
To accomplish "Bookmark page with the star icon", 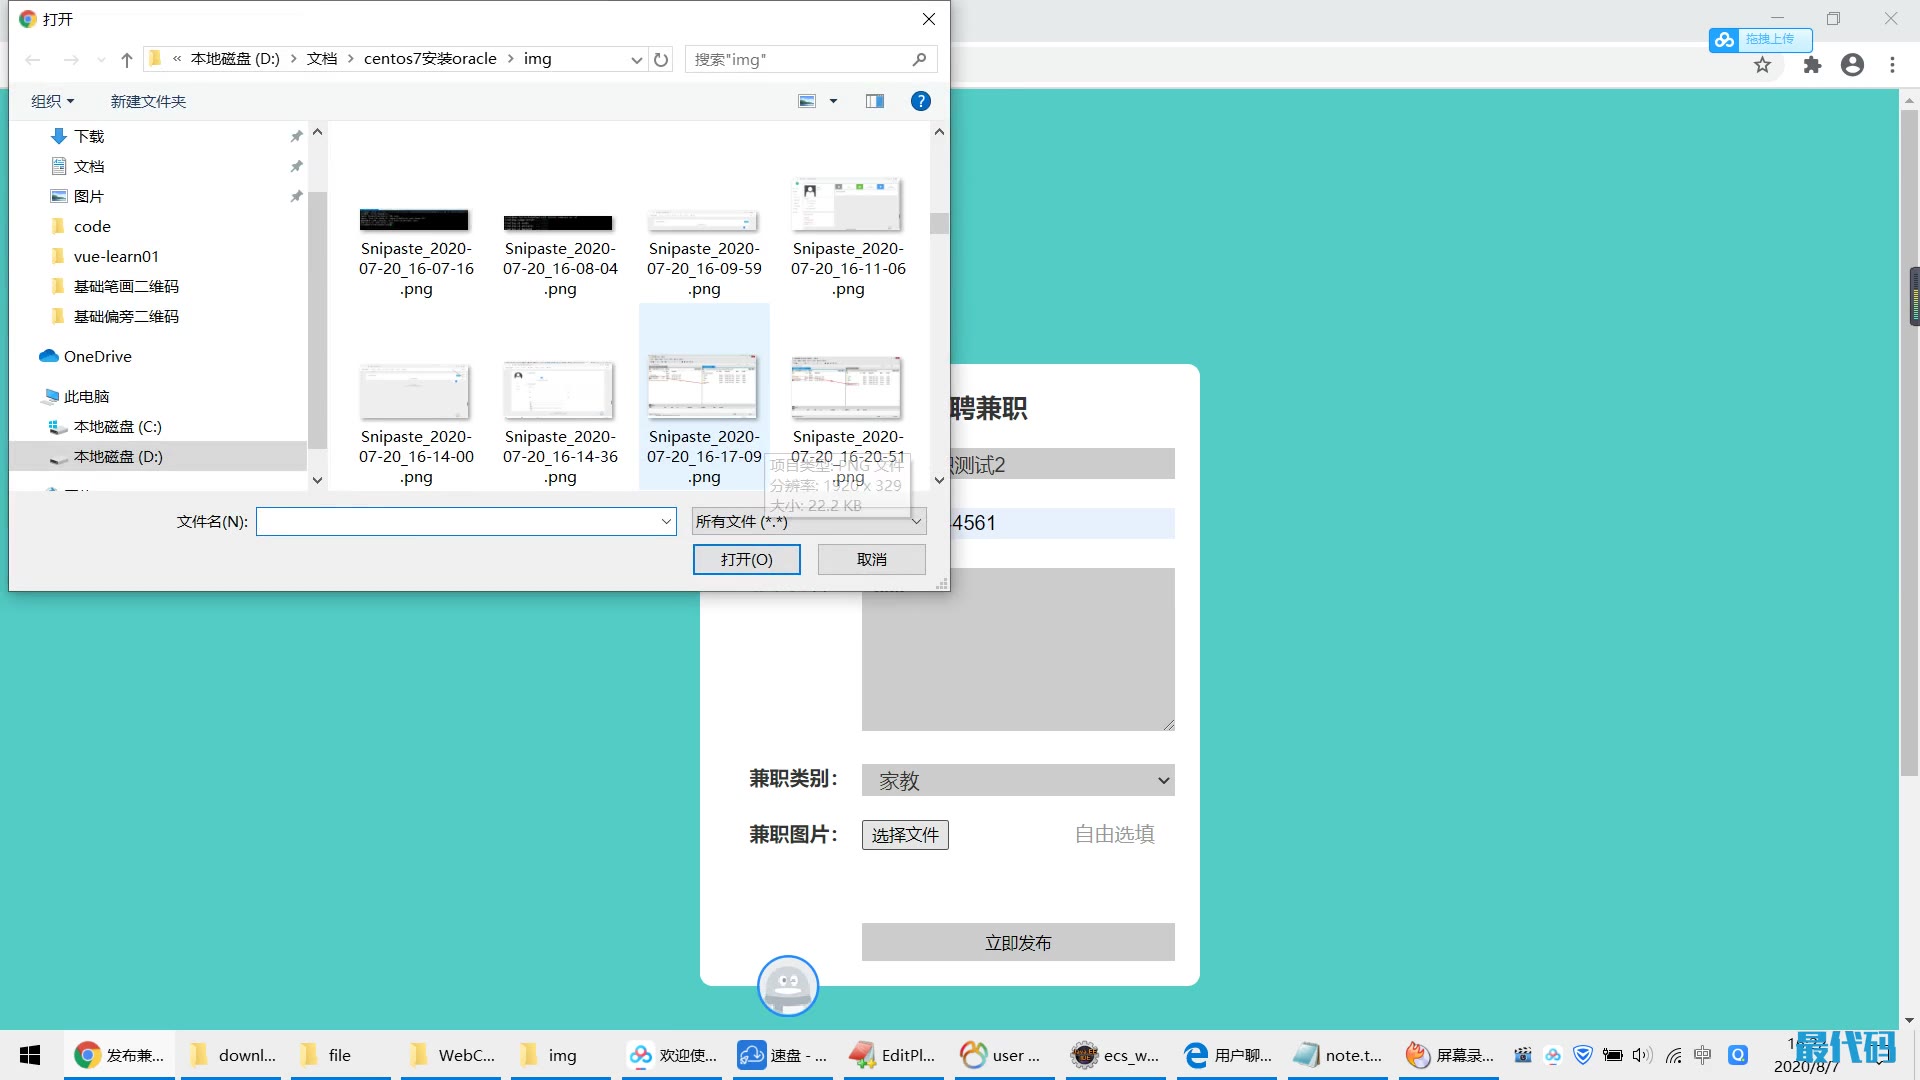I will coord(1762,65).
